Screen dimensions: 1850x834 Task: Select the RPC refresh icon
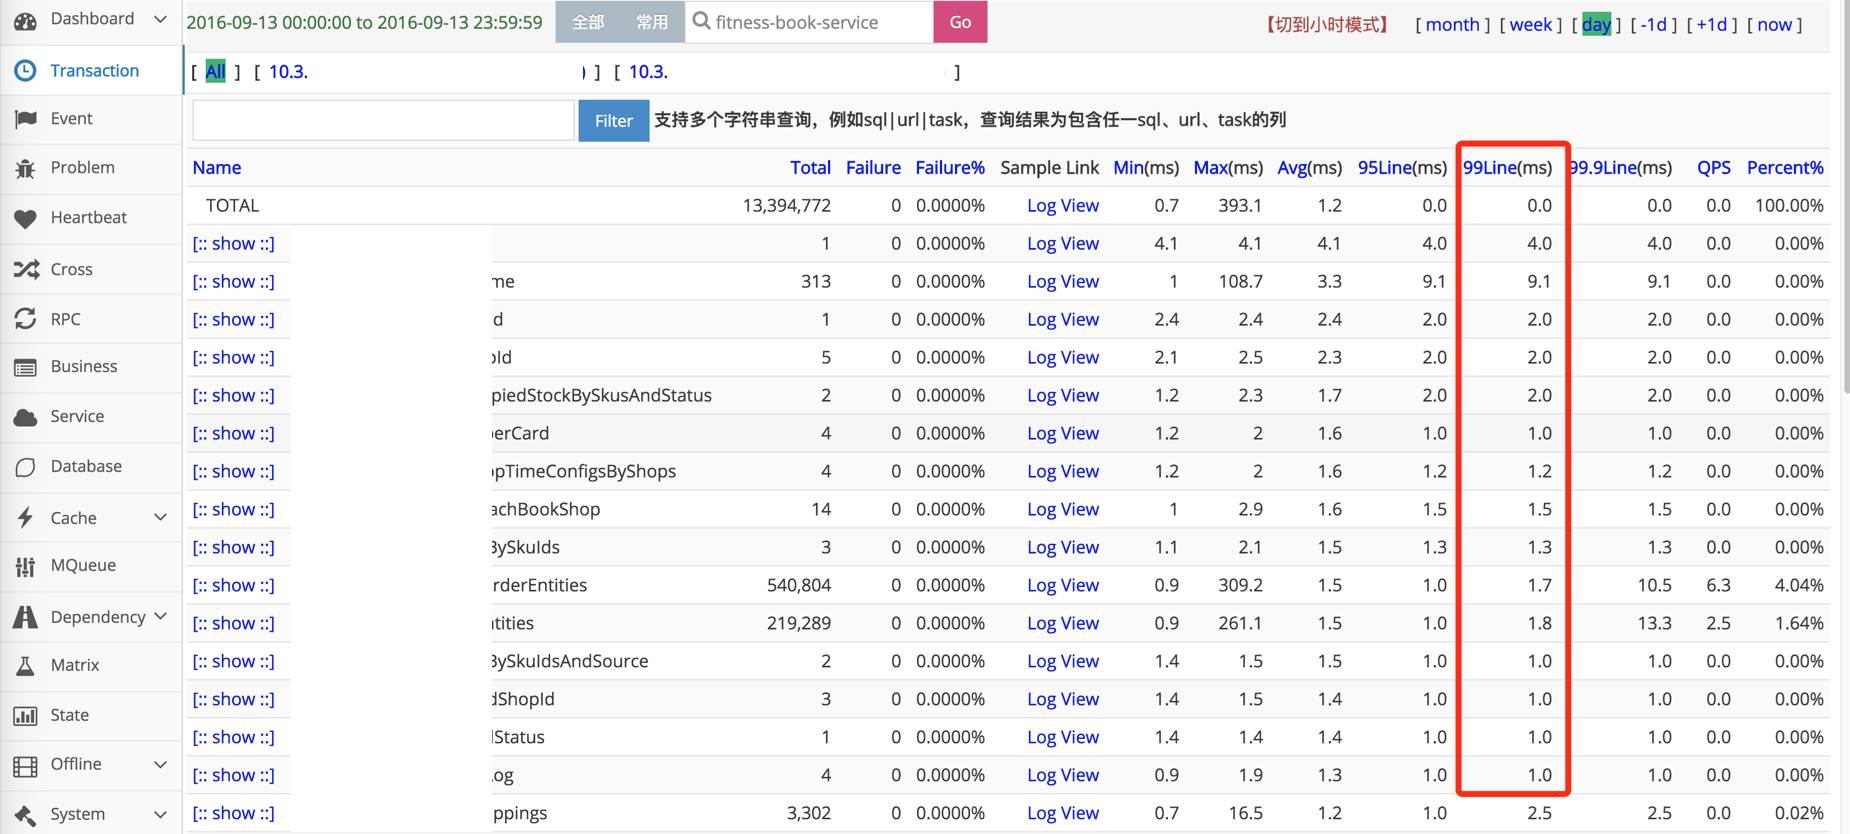point(26,319)
